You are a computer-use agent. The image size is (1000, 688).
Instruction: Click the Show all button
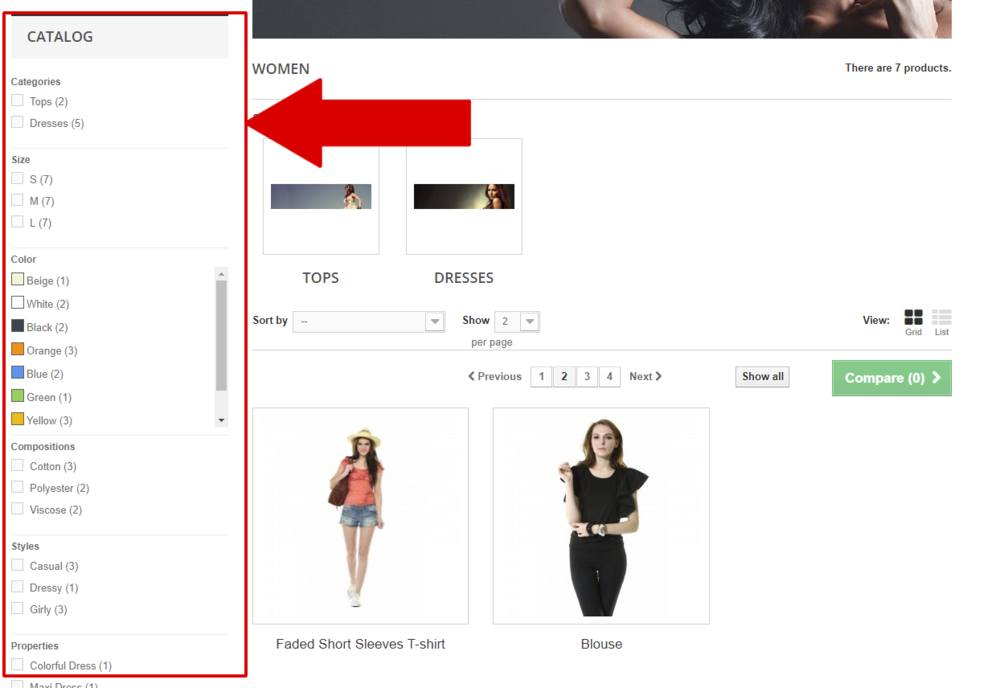(761, 376)
